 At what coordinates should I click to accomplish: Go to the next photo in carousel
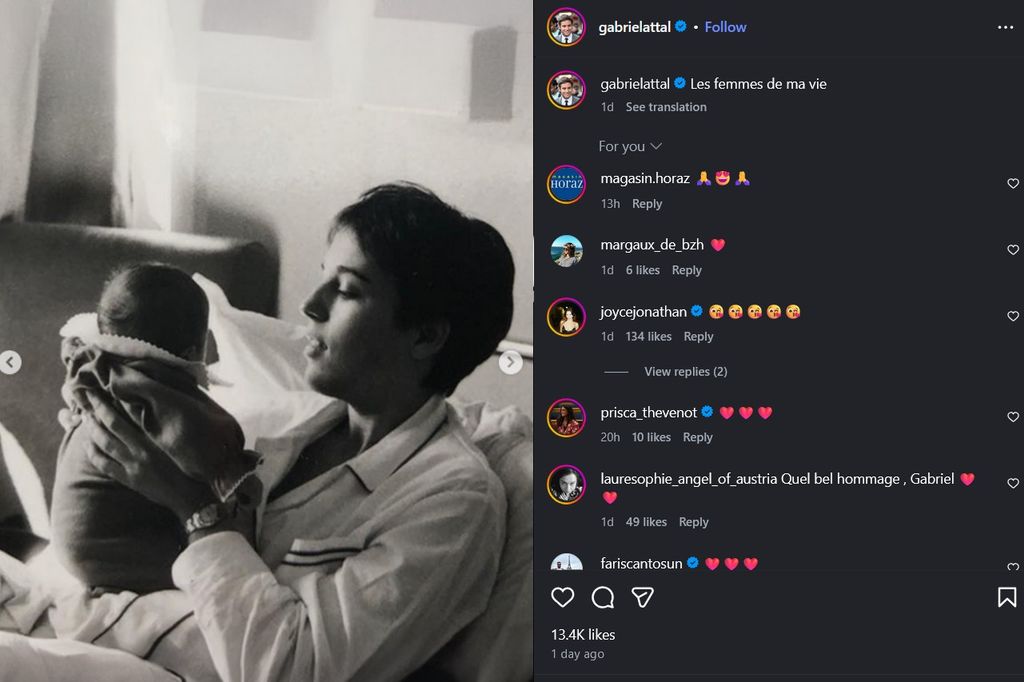pos(510,363)
